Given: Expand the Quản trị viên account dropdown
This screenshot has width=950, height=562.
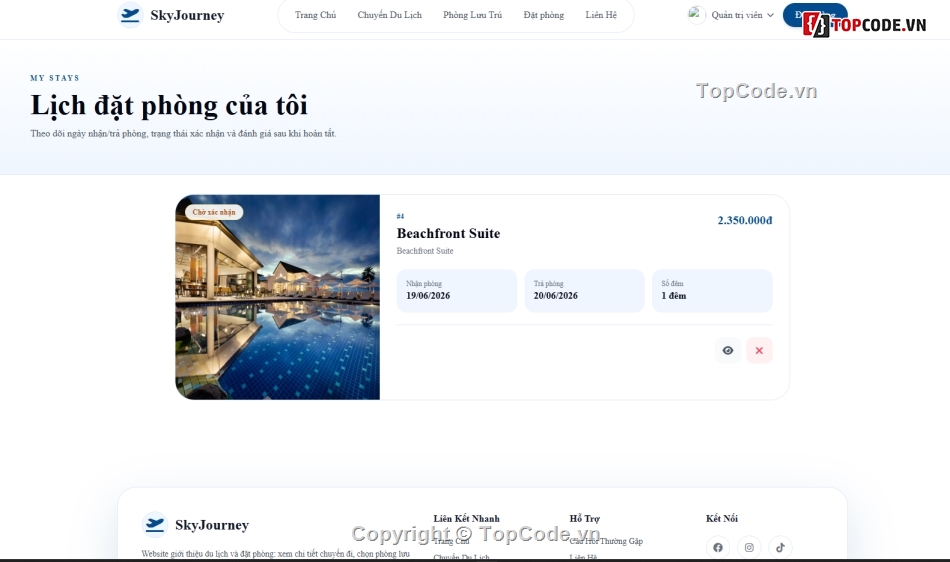Looking at the screenshot, I should tap(742, 15).
